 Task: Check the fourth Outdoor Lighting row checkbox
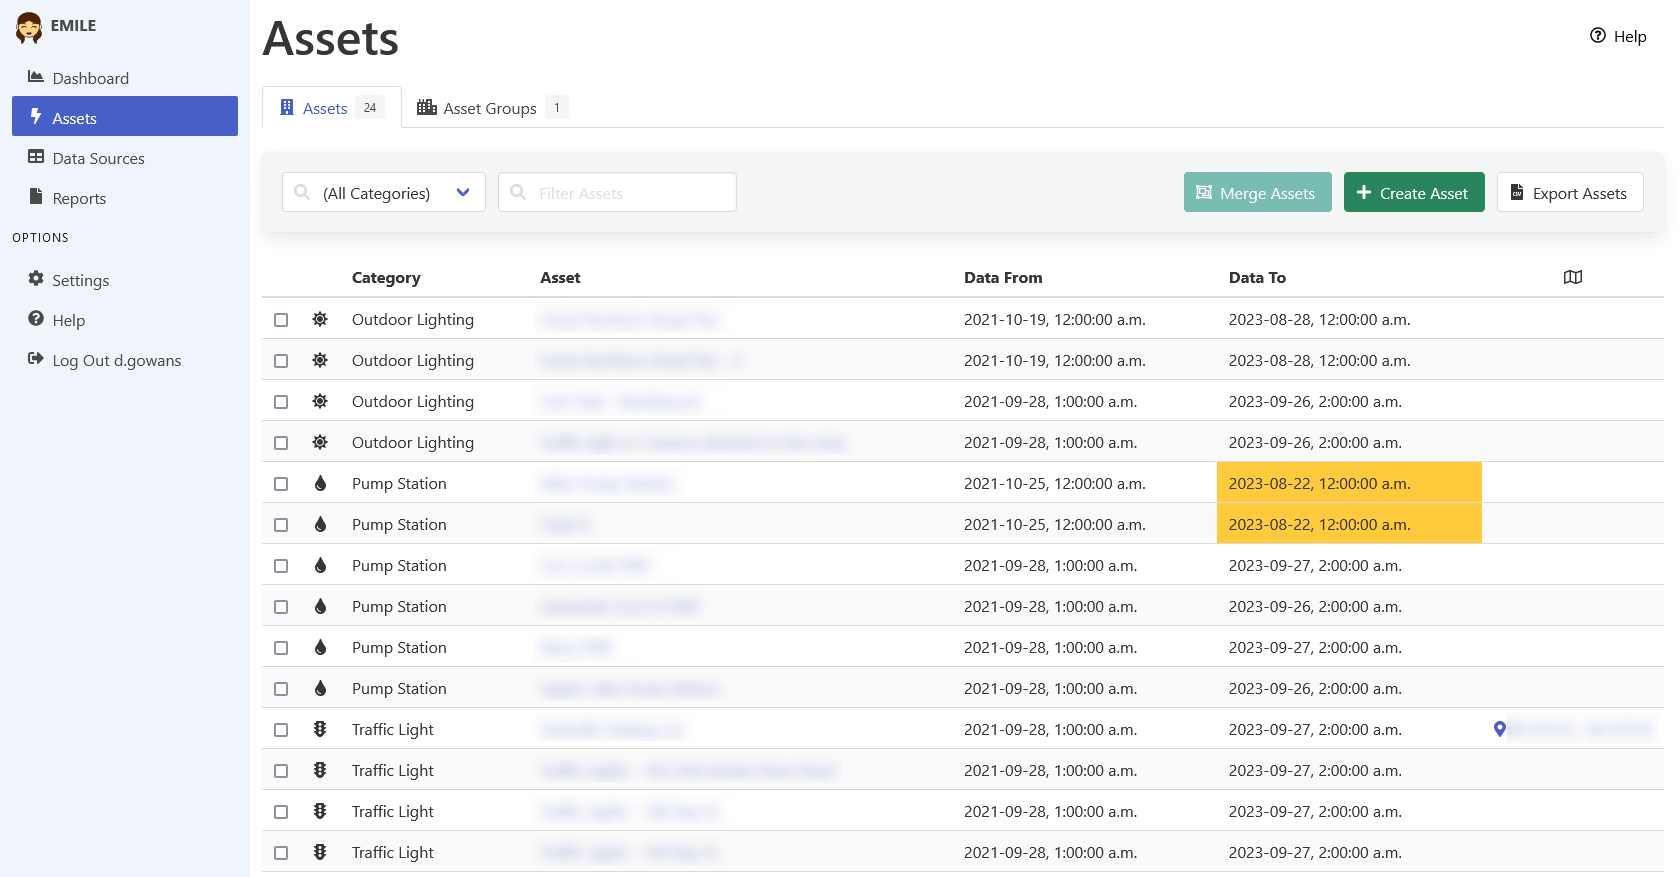(x=281, y=443)
